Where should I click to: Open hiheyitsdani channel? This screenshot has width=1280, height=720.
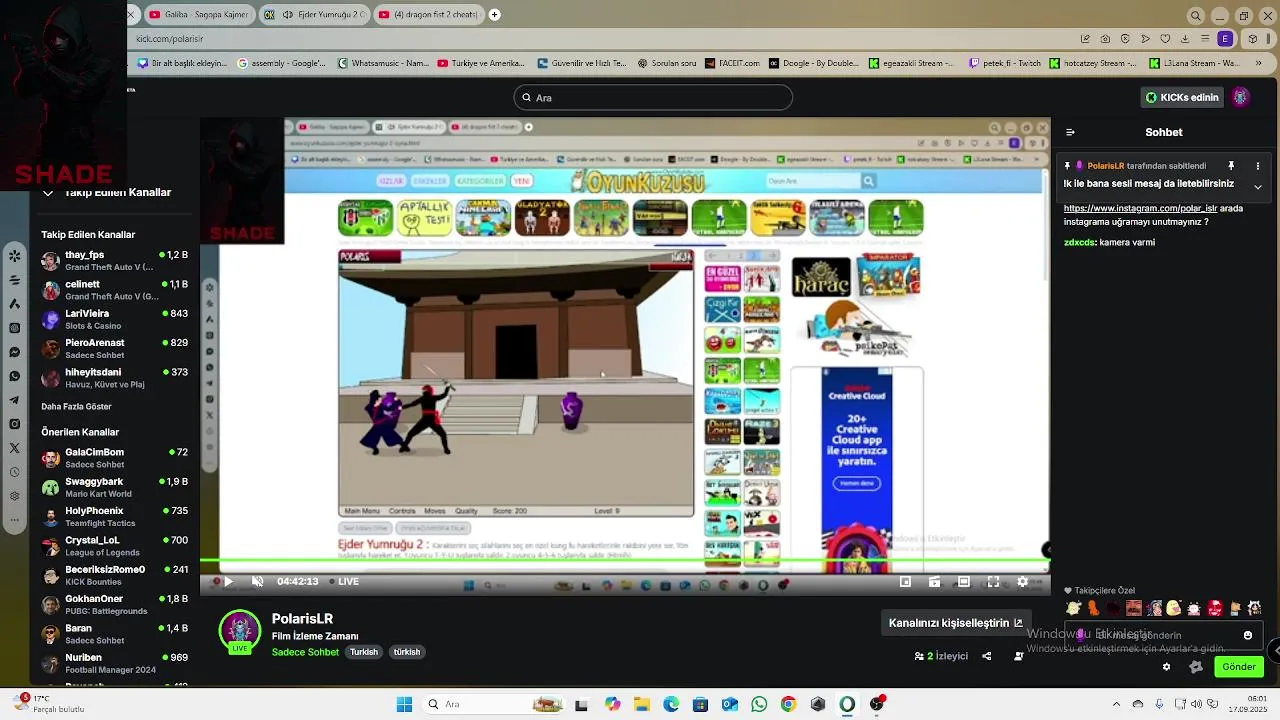(x=114, y=378)
